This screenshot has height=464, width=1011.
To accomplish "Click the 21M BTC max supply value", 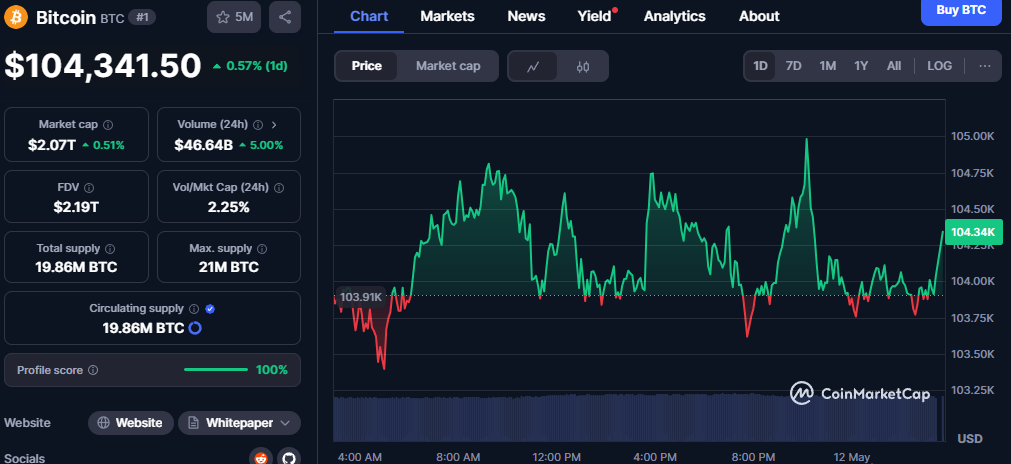I will click(228, 267).
